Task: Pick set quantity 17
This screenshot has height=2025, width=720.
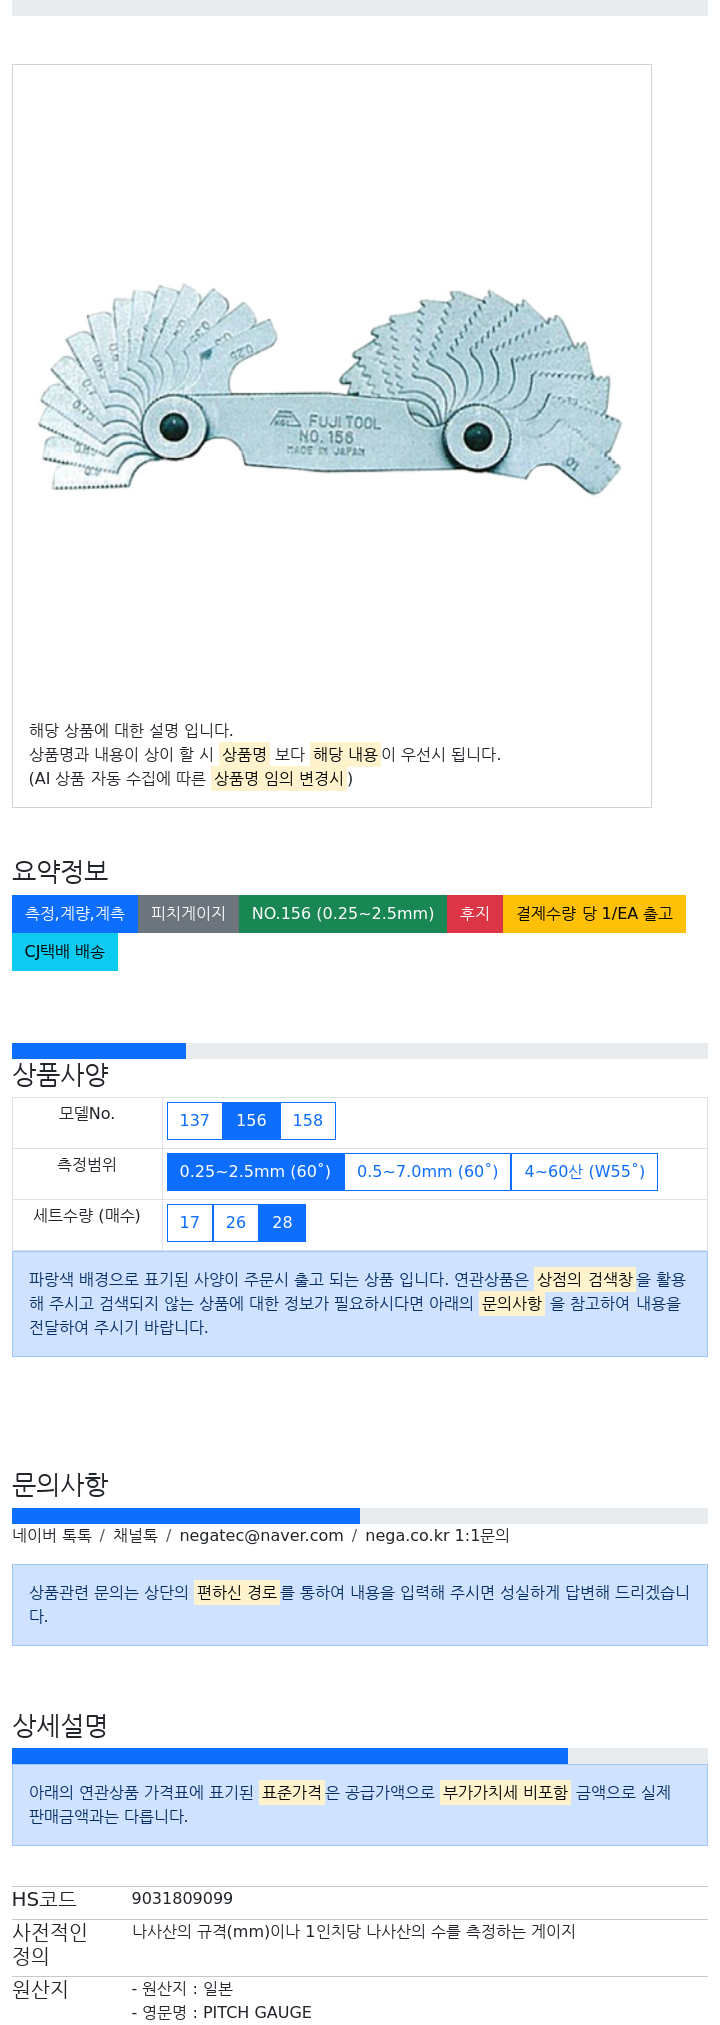Action: click(x=190, y=1223)
